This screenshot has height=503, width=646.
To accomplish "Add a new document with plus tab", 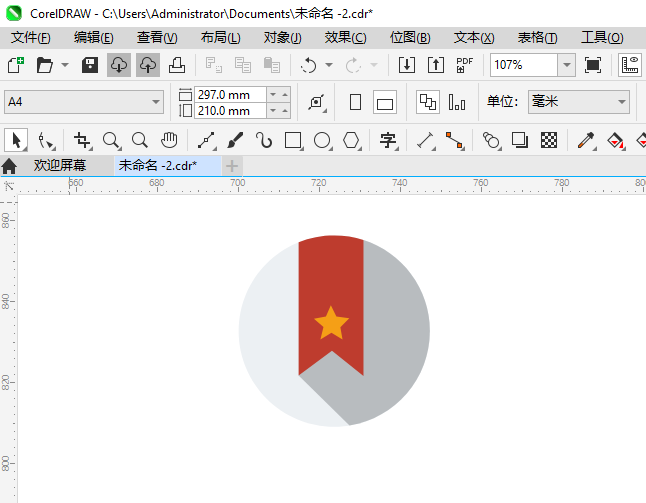I will [232, 166].
